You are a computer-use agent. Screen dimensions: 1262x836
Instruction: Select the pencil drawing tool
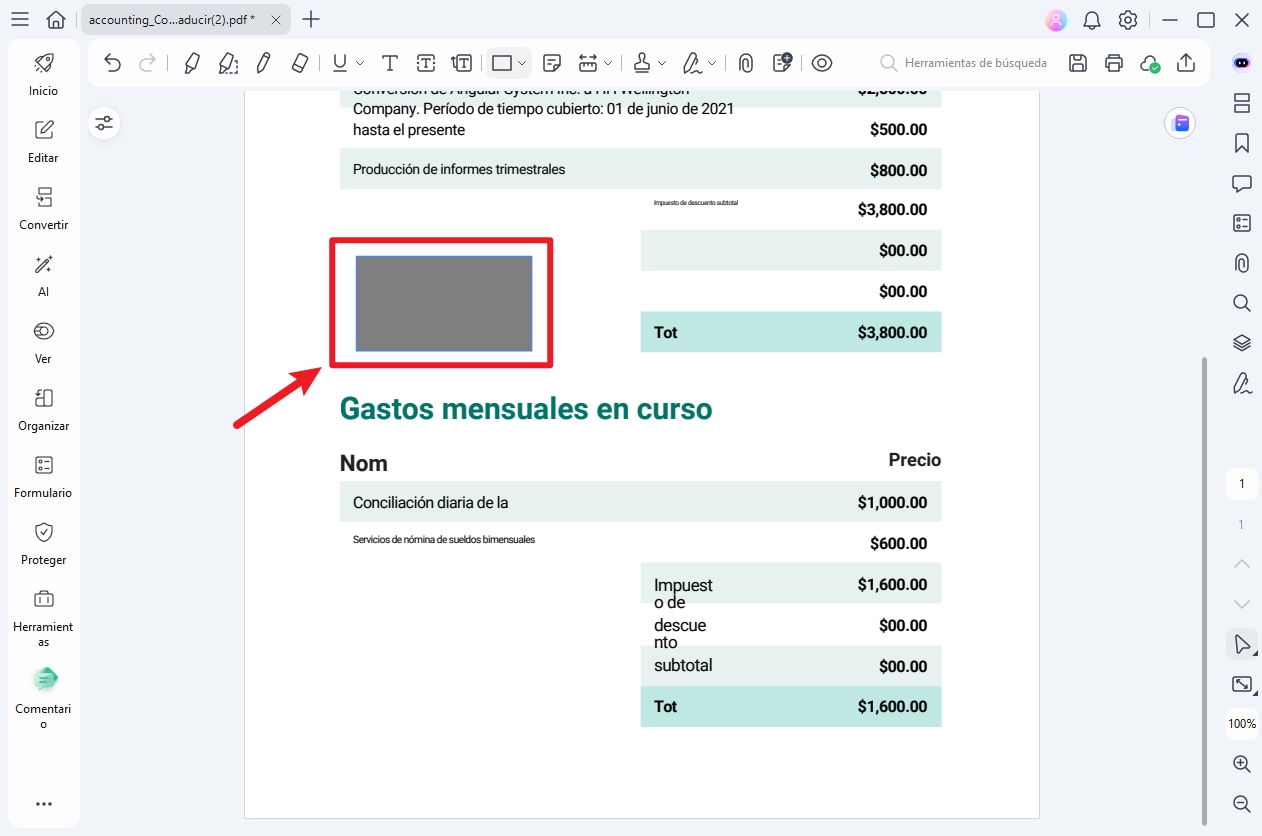click(263, 62)
